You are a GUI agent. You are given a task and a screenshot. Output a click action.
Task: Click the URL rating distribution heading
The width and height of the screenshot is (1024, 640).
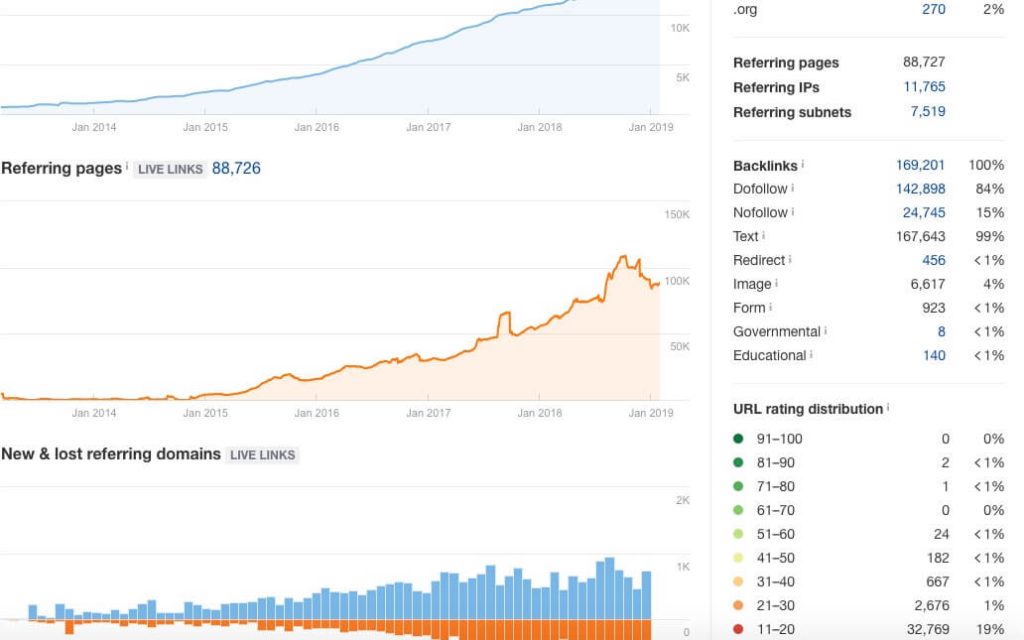[808, 409]
